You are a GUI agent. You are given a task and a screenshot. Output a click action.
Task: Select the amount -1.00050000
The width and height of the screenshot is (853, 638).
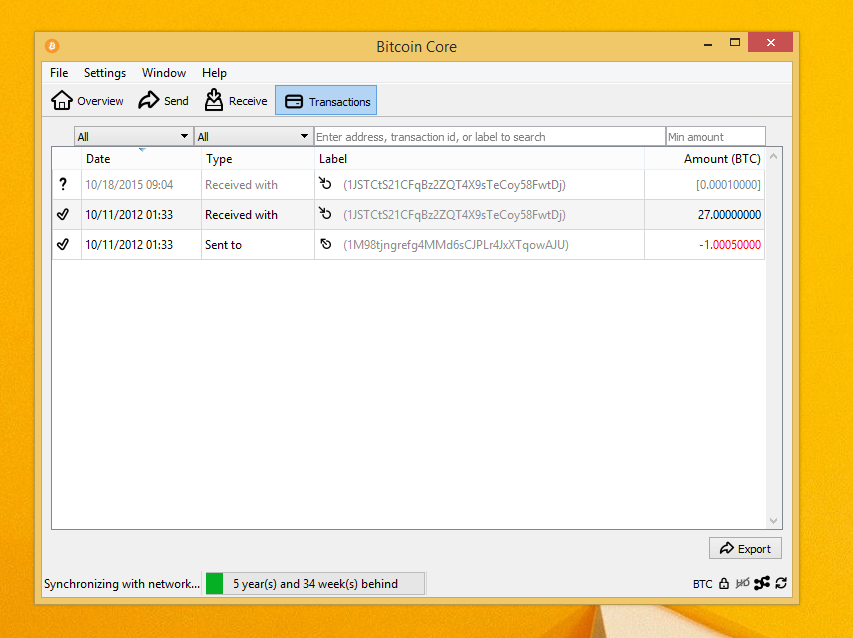coord(730,245)
